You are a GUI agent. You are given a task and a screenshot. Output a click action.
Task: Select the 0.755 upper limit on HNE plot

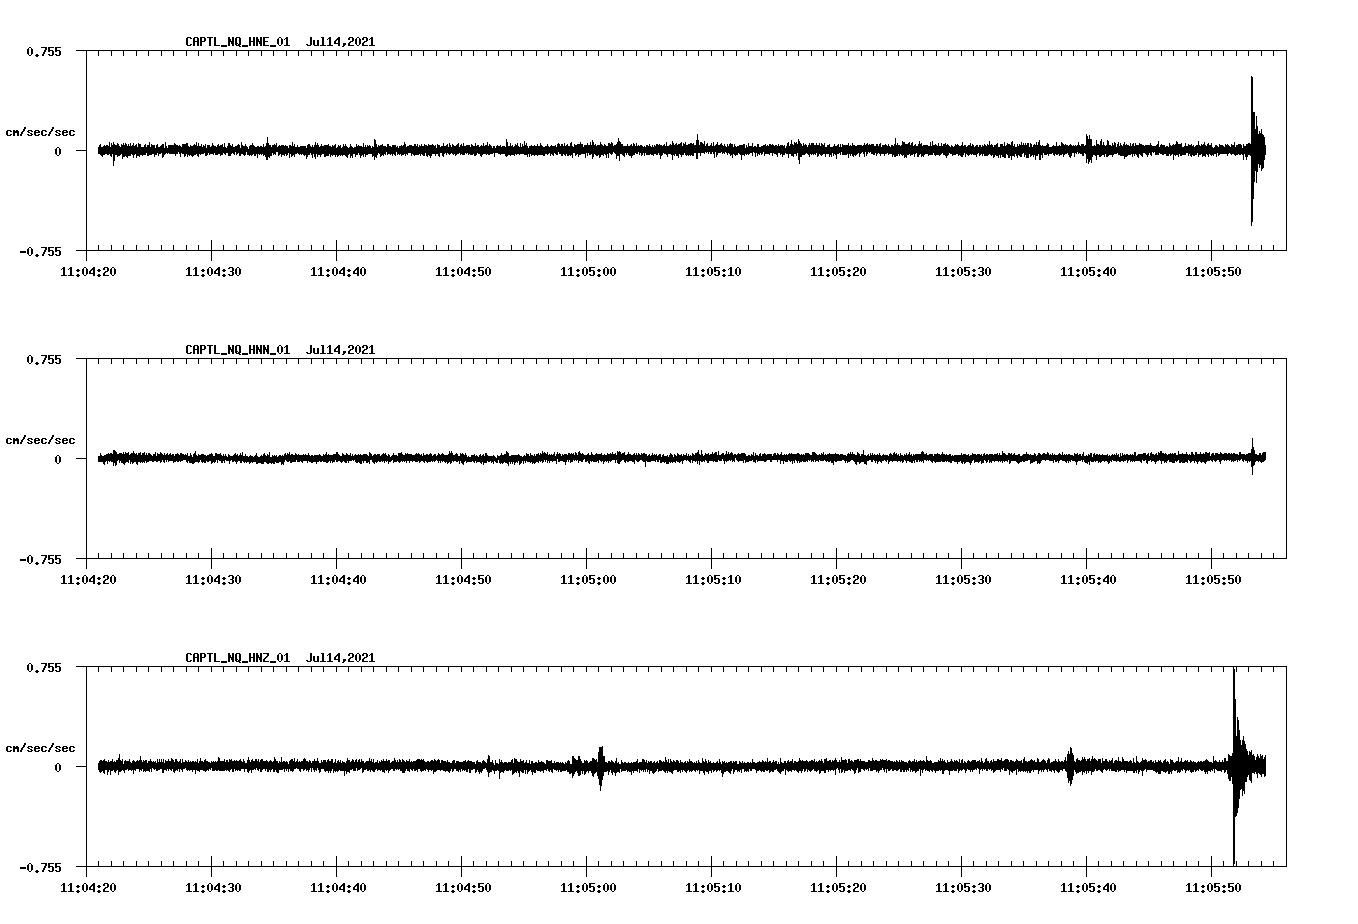[x=43, y=51]
